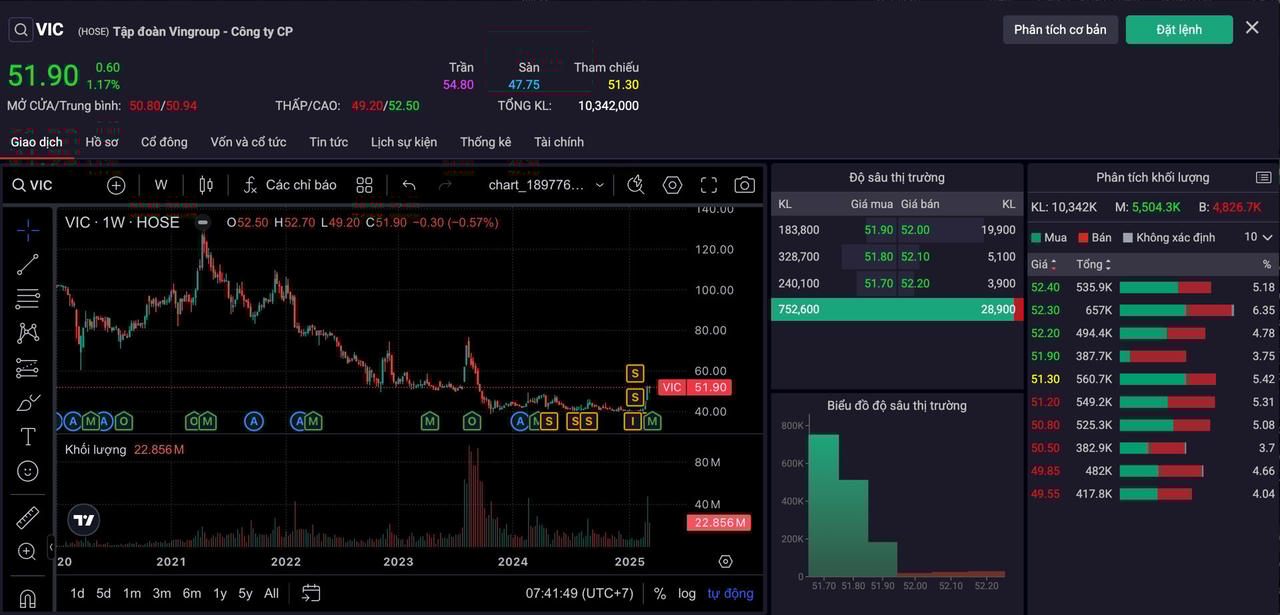The width and height of the screenshot is (1280, 615).
Task: Select the ruler measure tool
Action: click(28, 517)
